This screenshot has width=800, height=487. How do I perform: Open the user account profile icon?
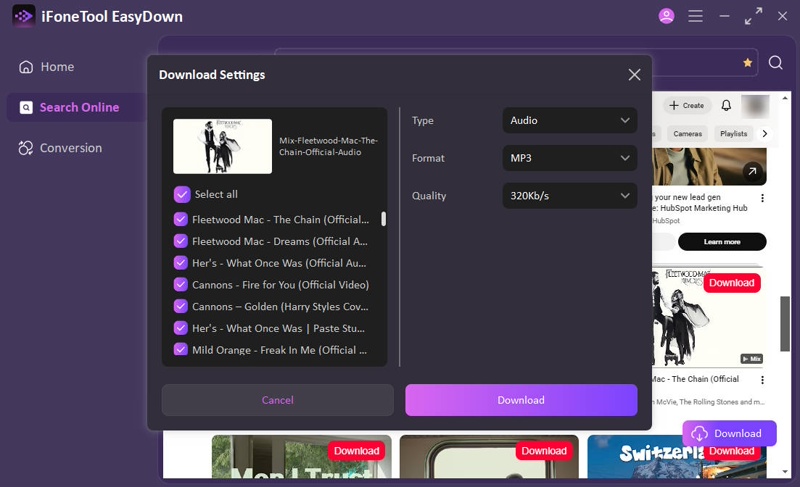tap(666, 16)
